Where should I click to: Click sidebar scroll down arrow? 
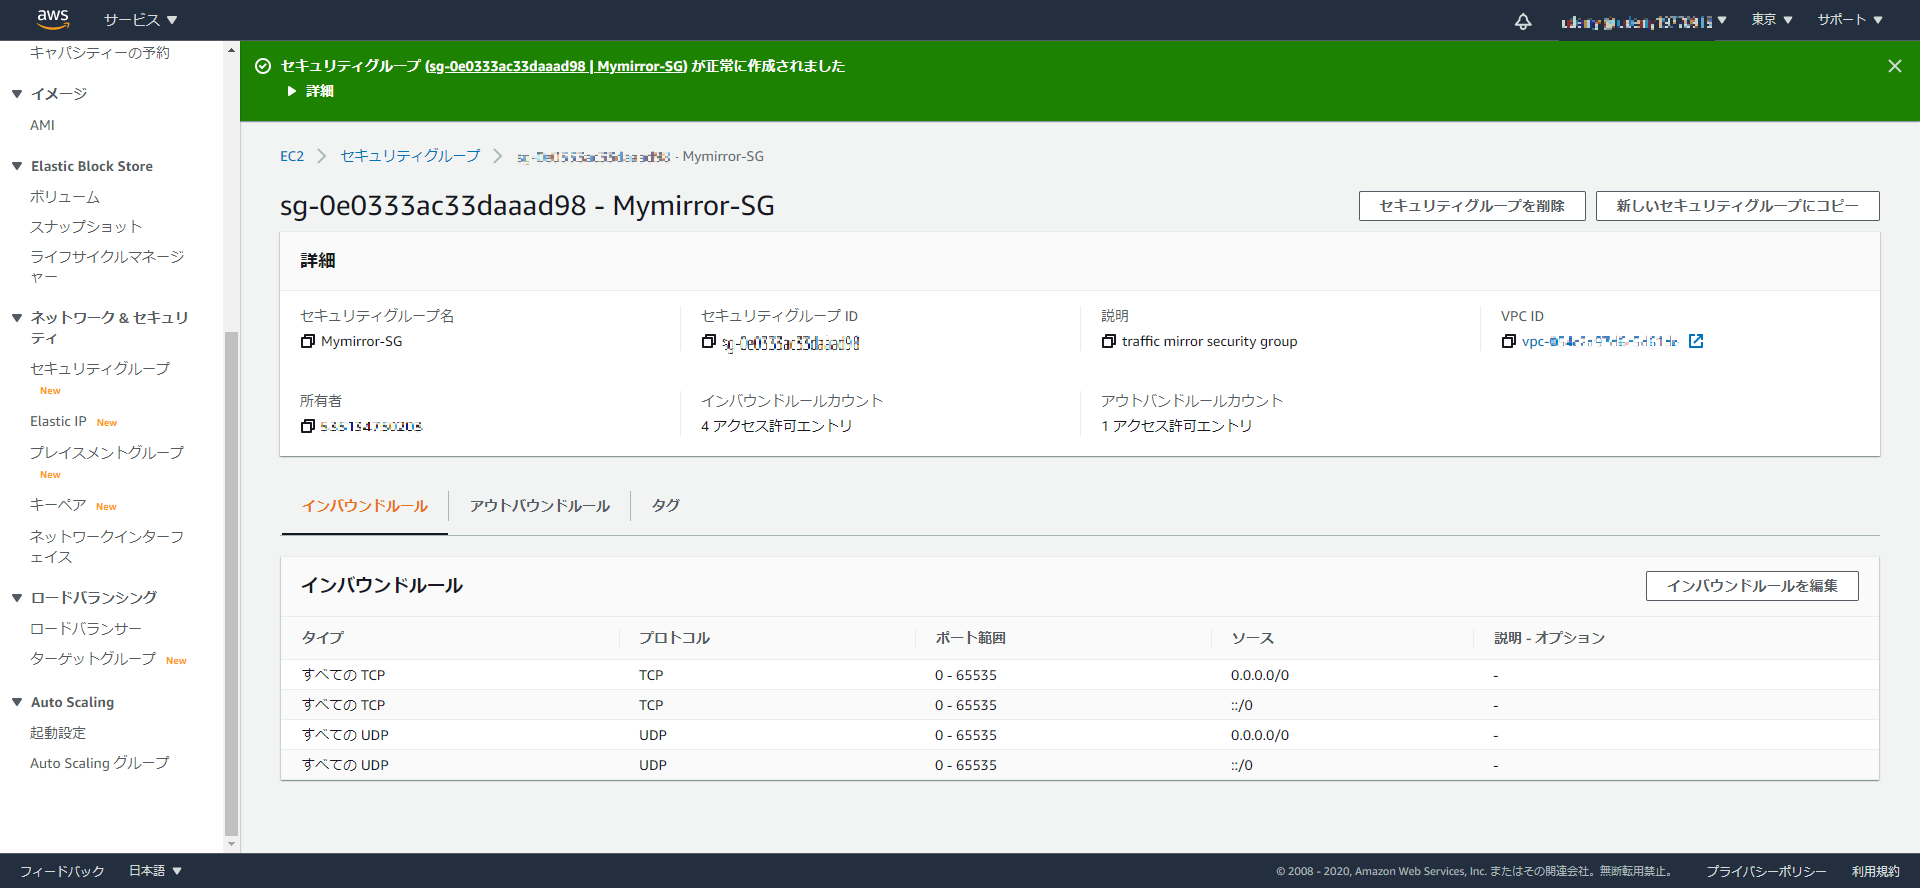[x=231, y=844]
